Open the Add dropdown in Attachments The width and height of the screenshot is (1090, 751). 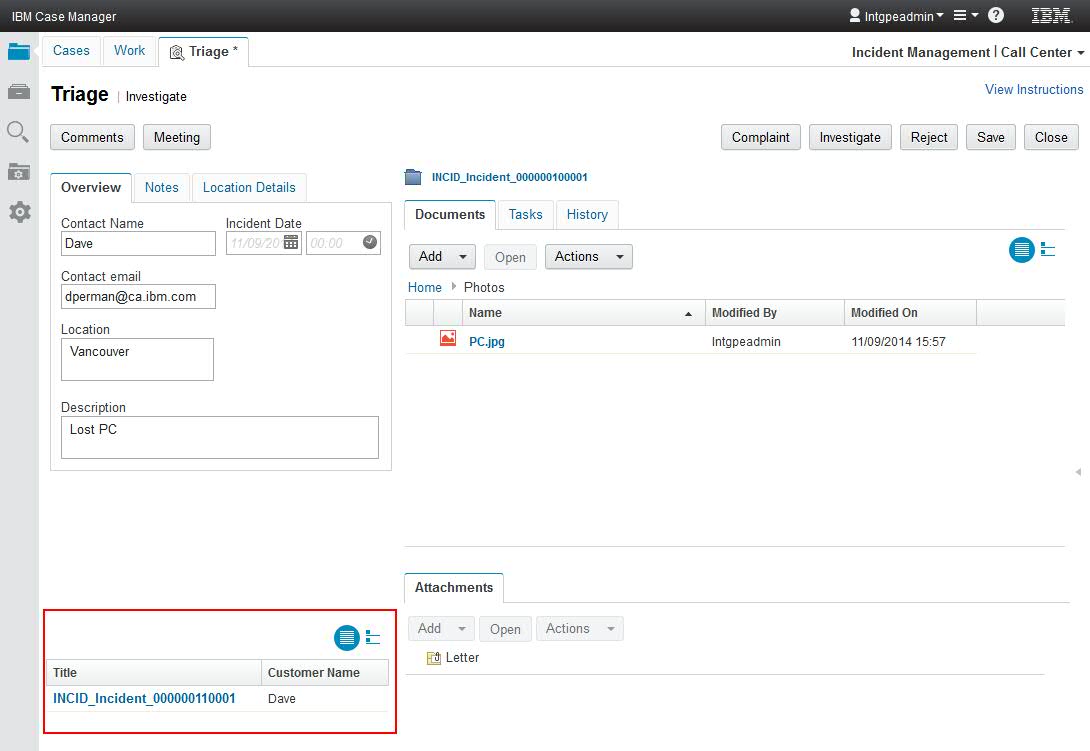pos(441,629)
